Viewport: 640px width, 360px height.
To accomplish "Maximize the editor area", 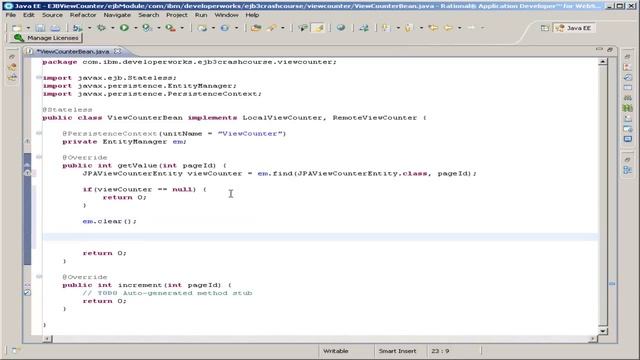I will (x=610, y=49).
